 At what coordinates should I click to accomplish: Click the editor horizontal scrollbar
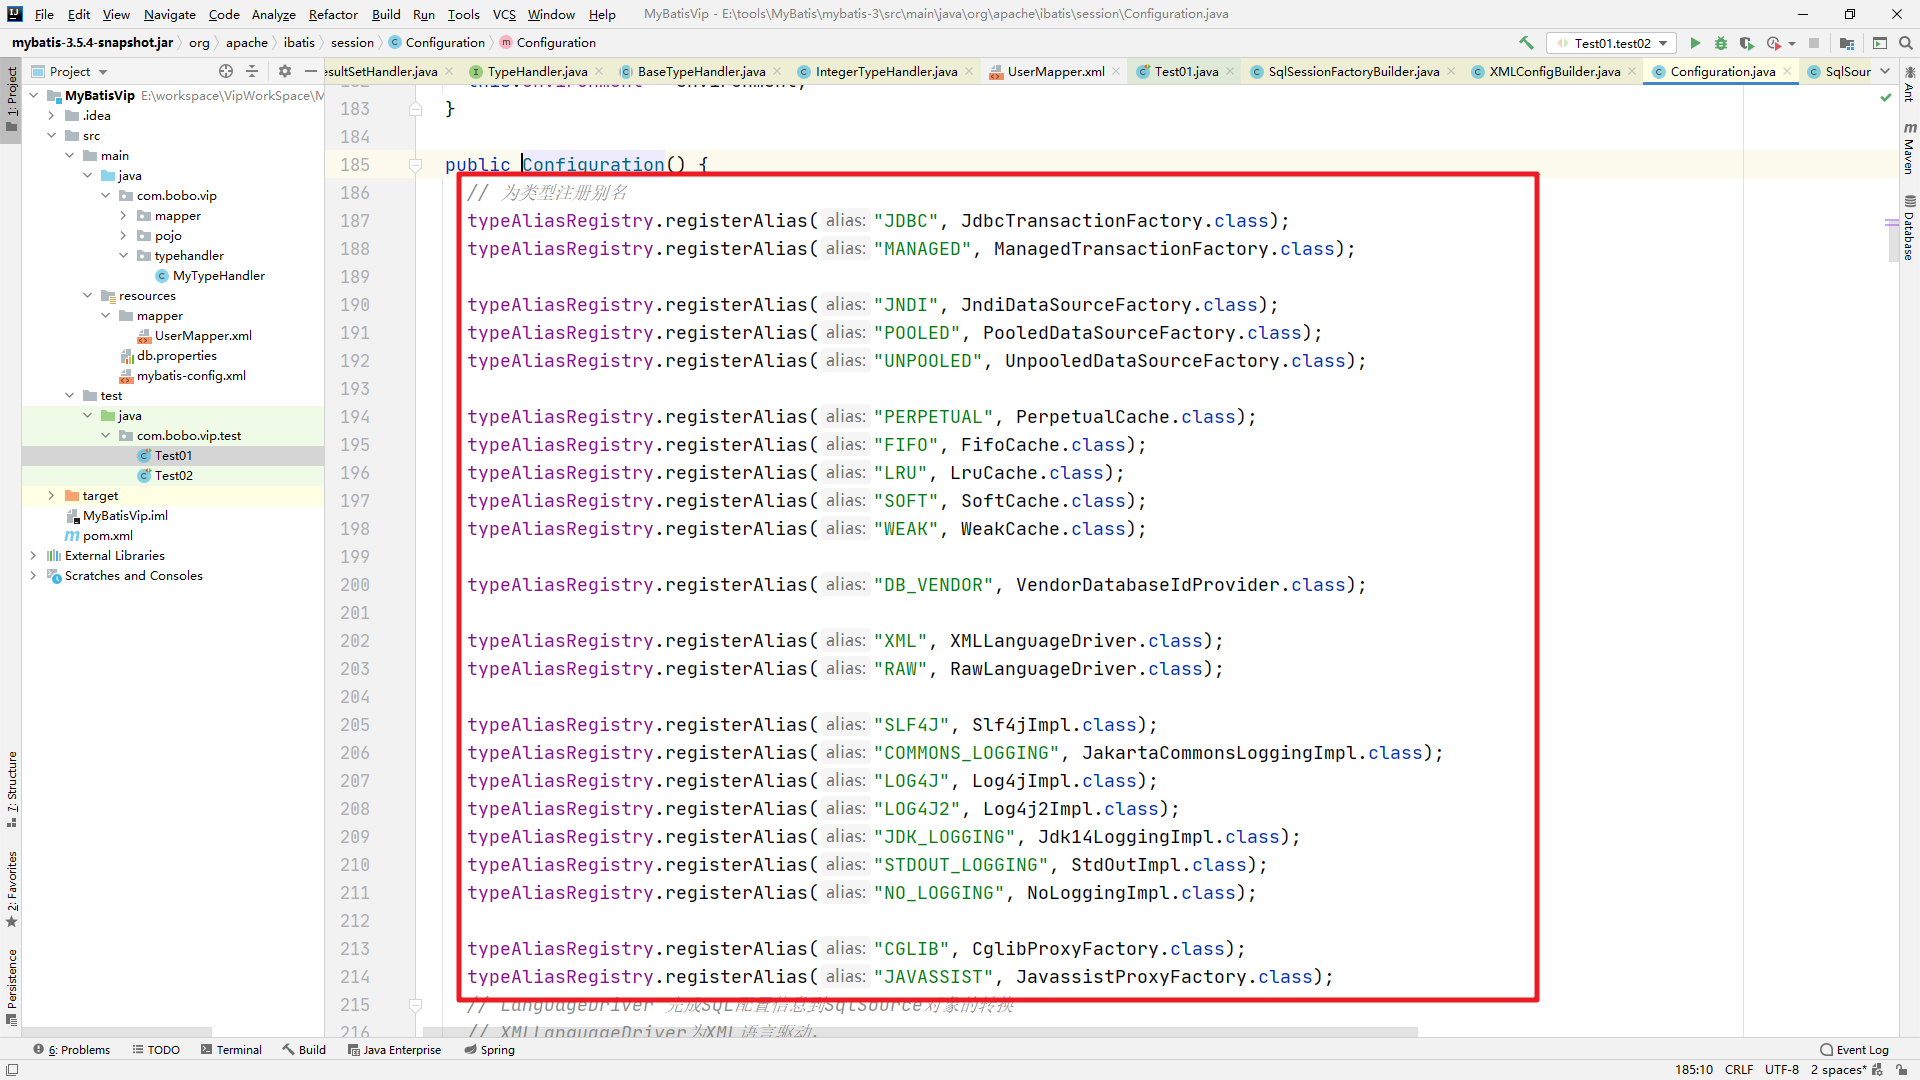920,1031
